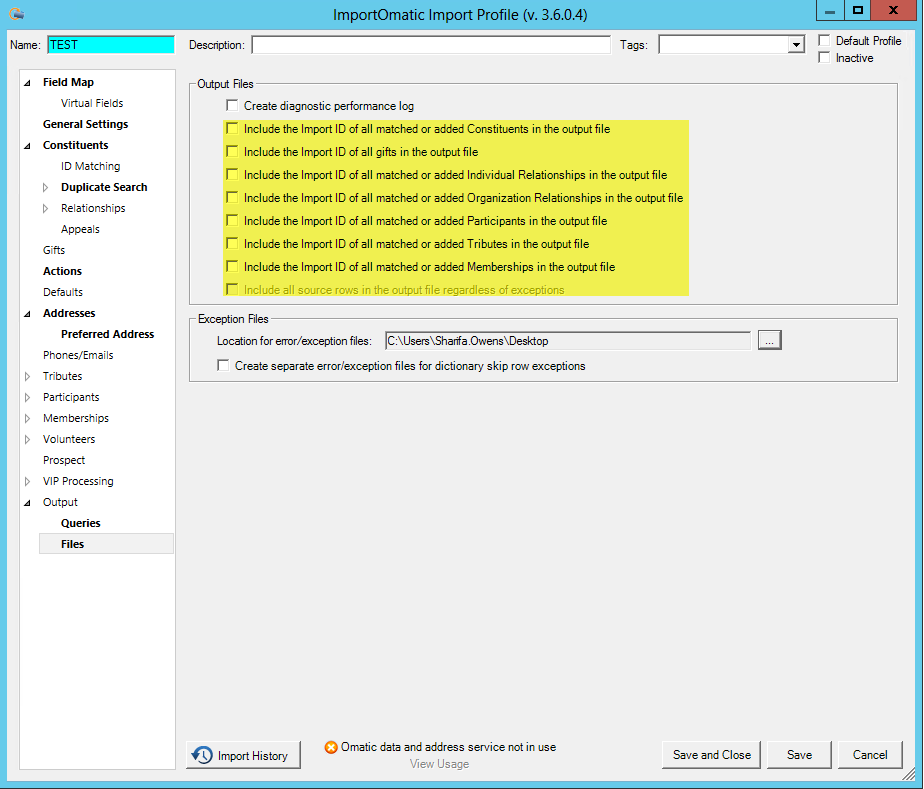This screenshot has width=924, height=789.
Task: Mark profile as Default Profile
Action: tap(824, 40)
